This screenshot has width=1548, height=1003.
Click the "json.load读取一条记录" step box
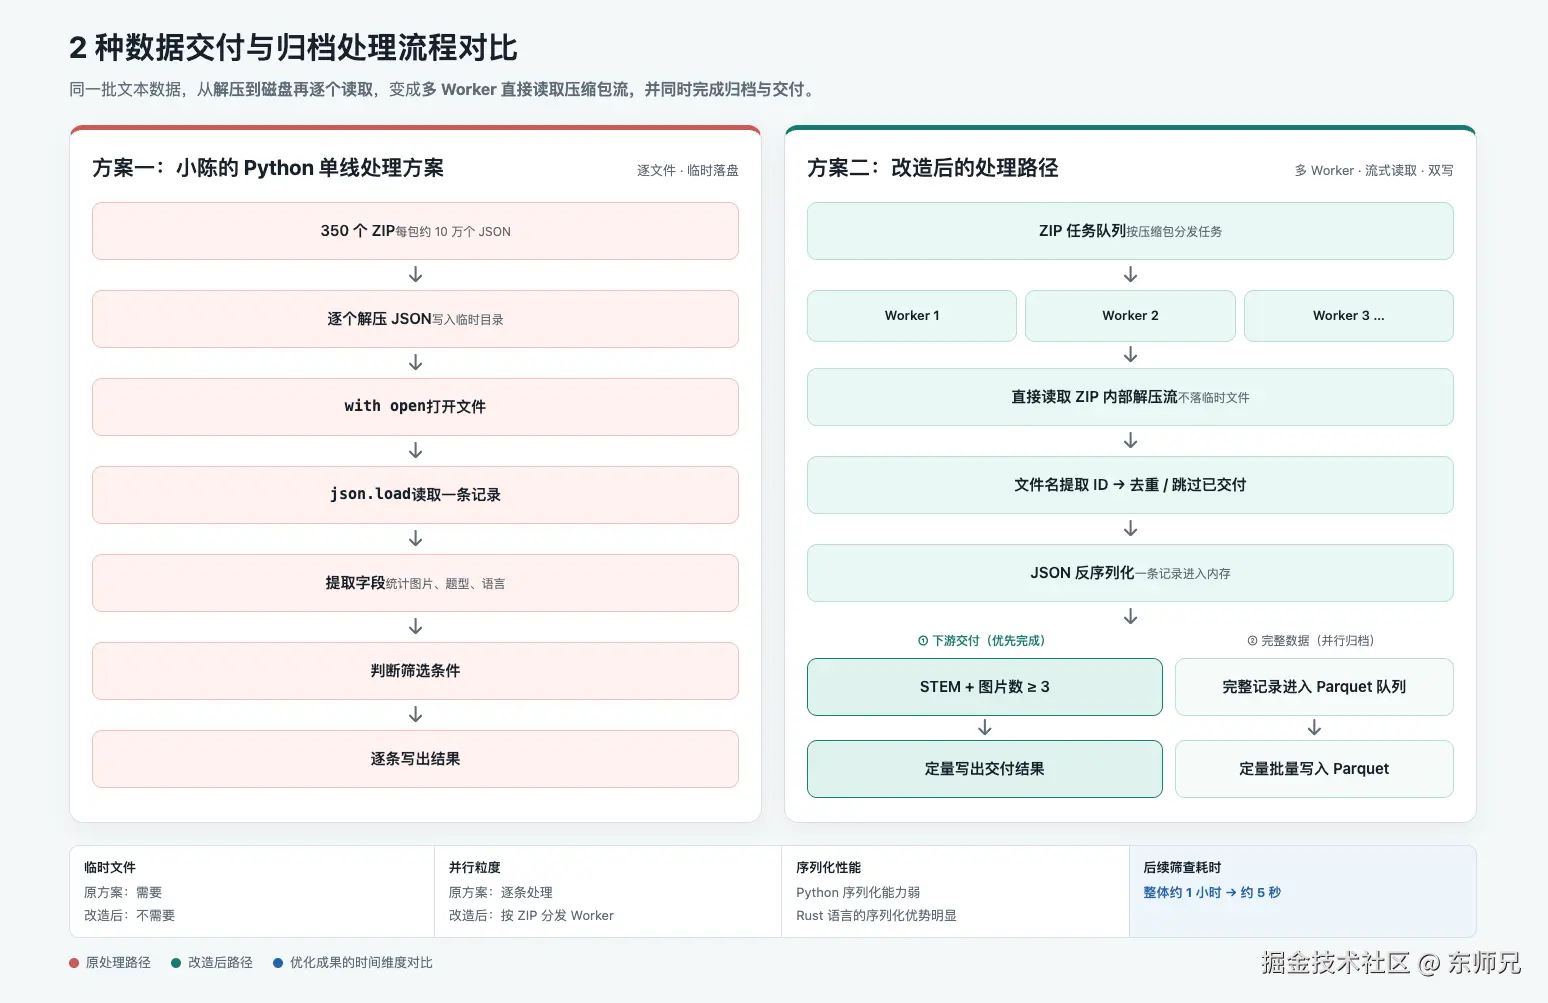(x=415, y=495)
